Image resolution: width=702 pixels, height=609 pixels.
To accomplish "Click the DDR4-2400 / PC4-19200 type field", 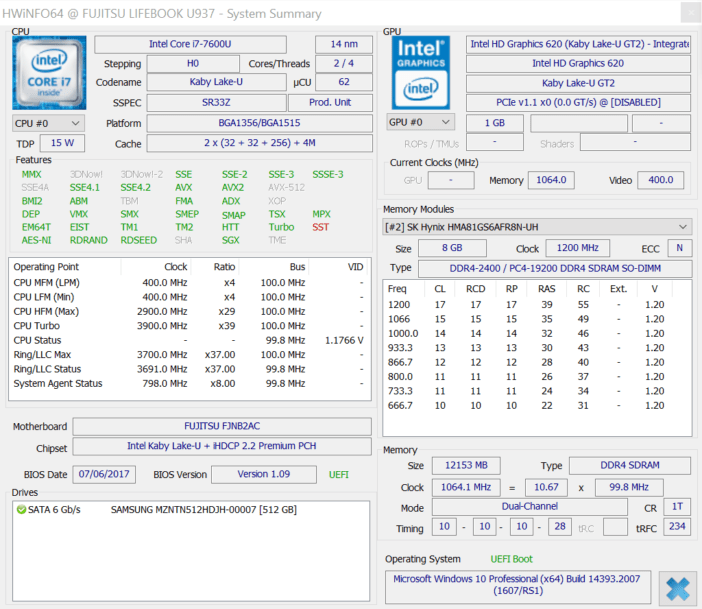I will click(x=555, y=268).
